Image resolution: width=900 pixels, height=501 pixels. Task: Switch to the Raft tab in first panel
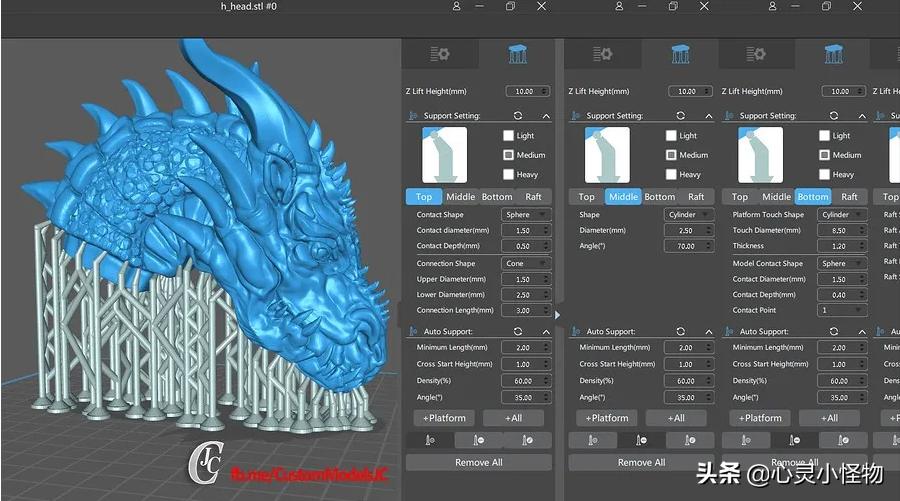533,197
